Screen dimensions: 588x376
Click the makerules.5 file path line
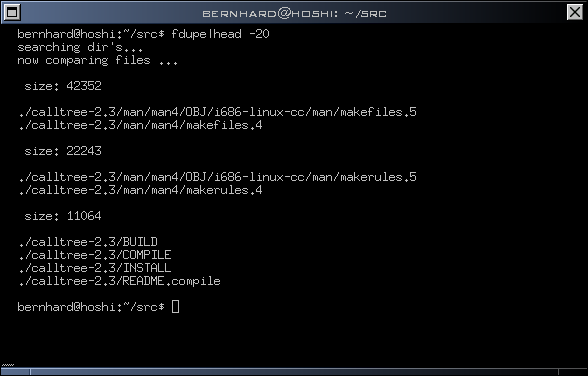(218, 177)
